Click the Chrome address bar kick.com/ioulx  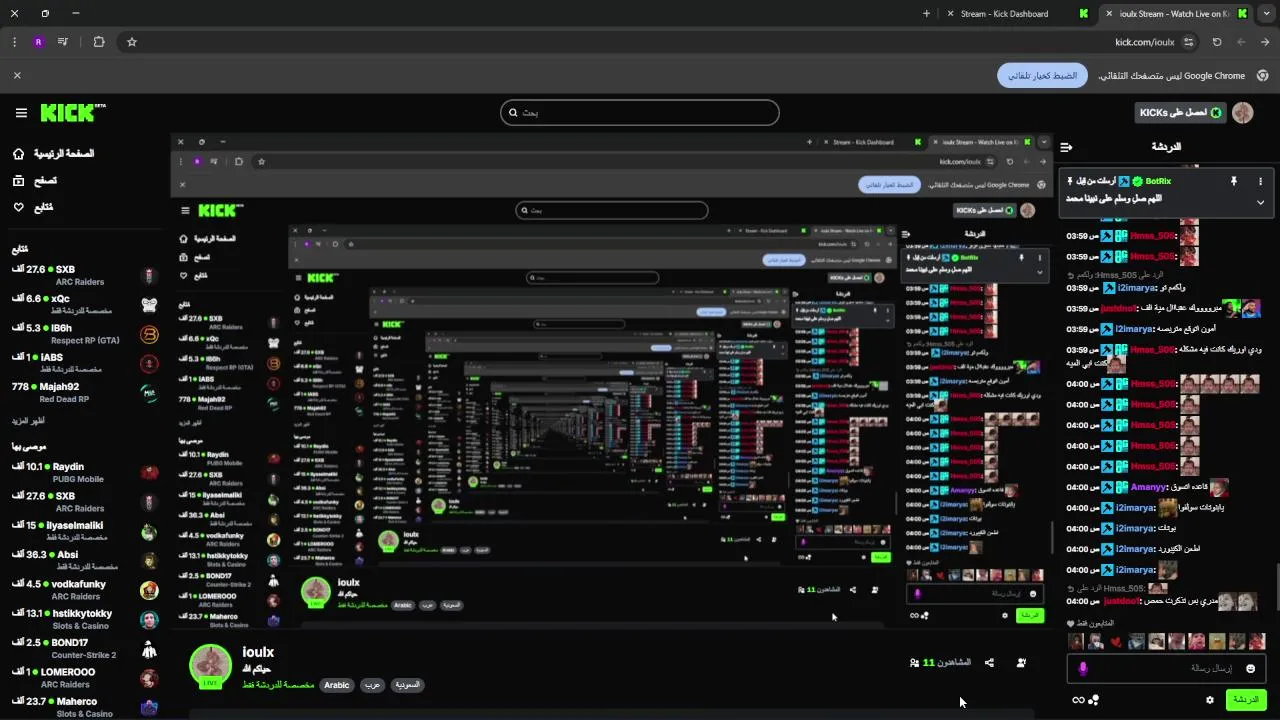pyautogui.click(x=1144, y=42)
